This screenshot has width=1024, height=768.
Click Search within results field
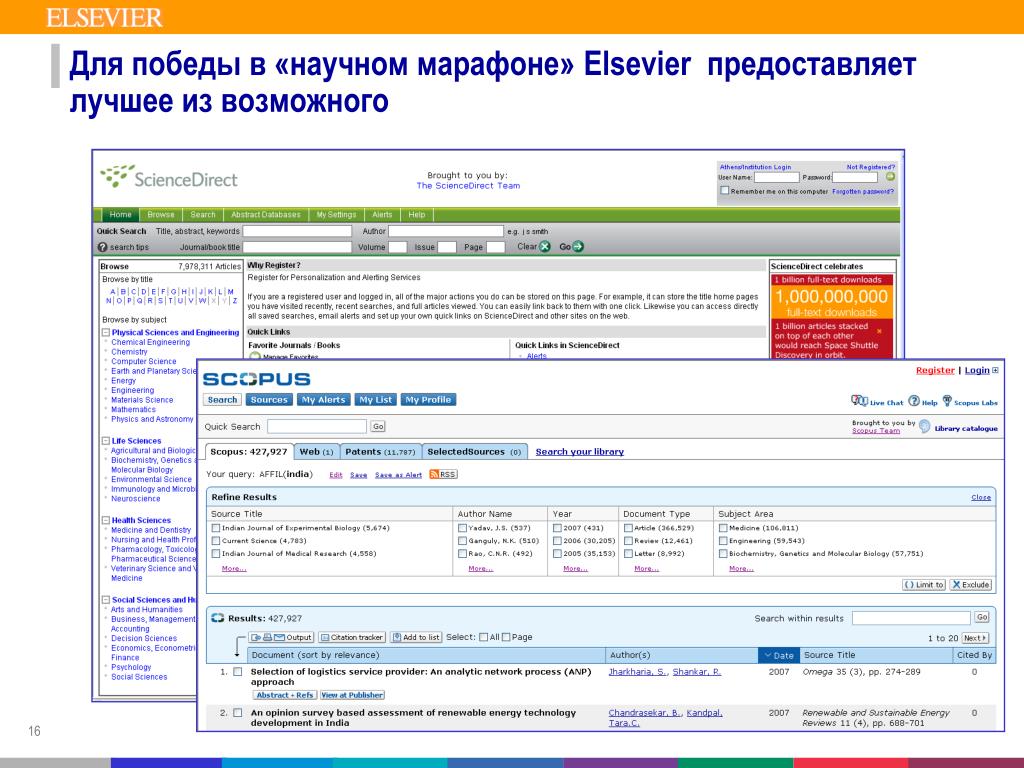[911, 618]
